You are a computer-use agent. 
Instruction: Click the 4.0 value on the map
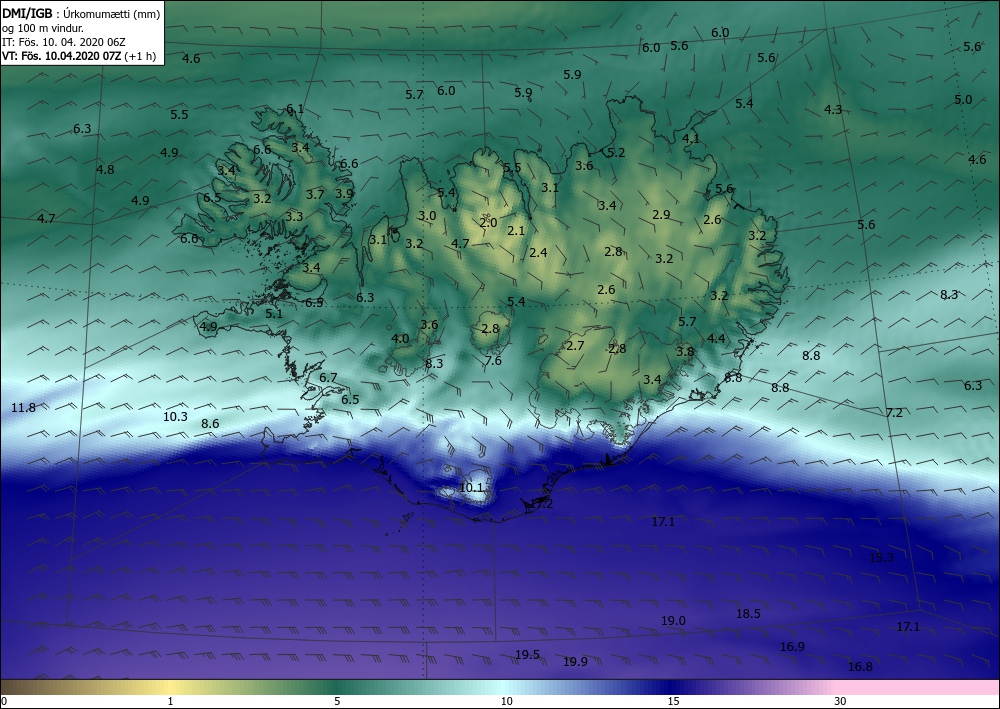[x=400, y=339]
